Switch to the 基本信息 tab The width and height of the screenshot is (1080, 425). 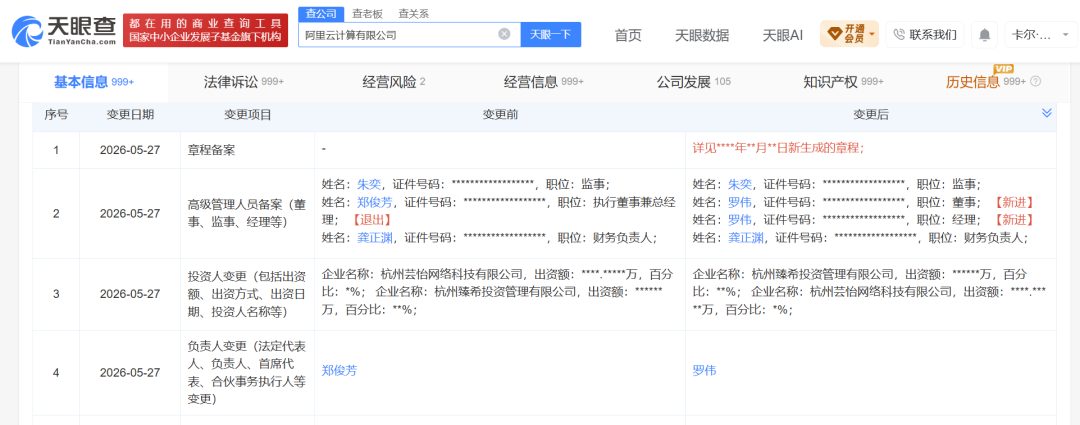pyautogui.click(x=94, y=81)
